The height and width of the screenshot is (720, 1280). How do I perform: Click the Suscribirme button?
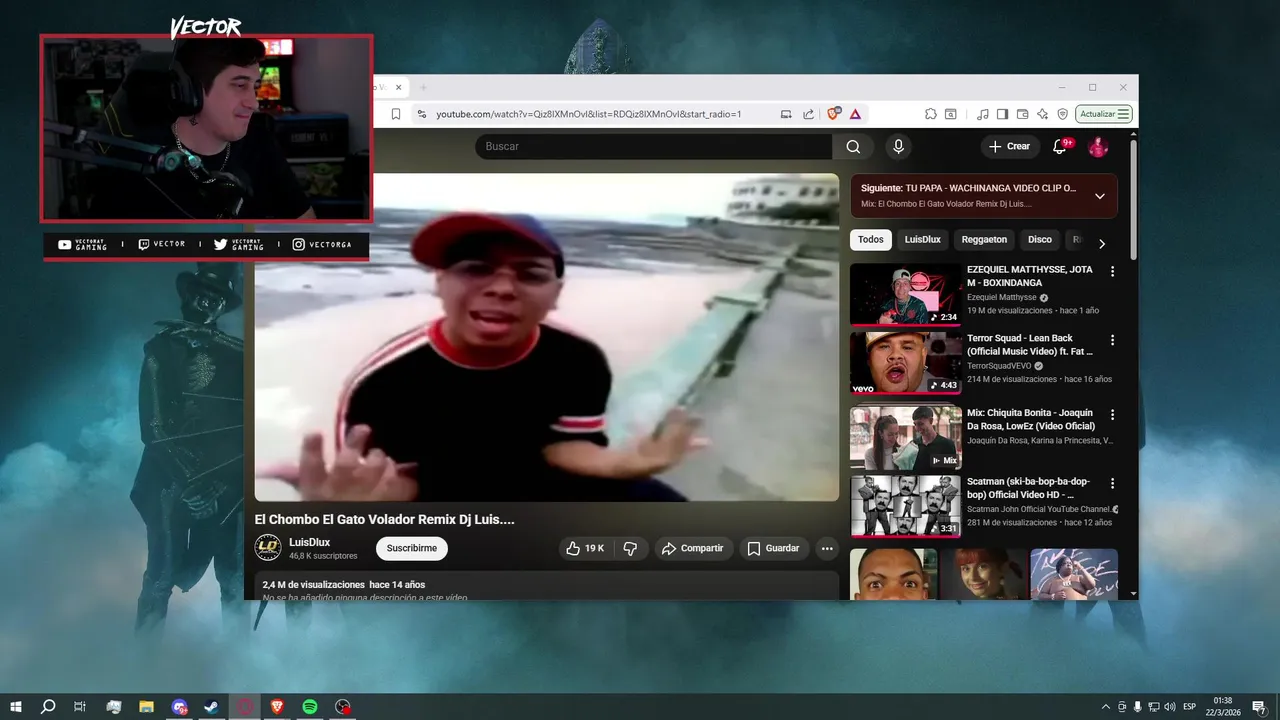pyautogui.click(x=412, y=548)
